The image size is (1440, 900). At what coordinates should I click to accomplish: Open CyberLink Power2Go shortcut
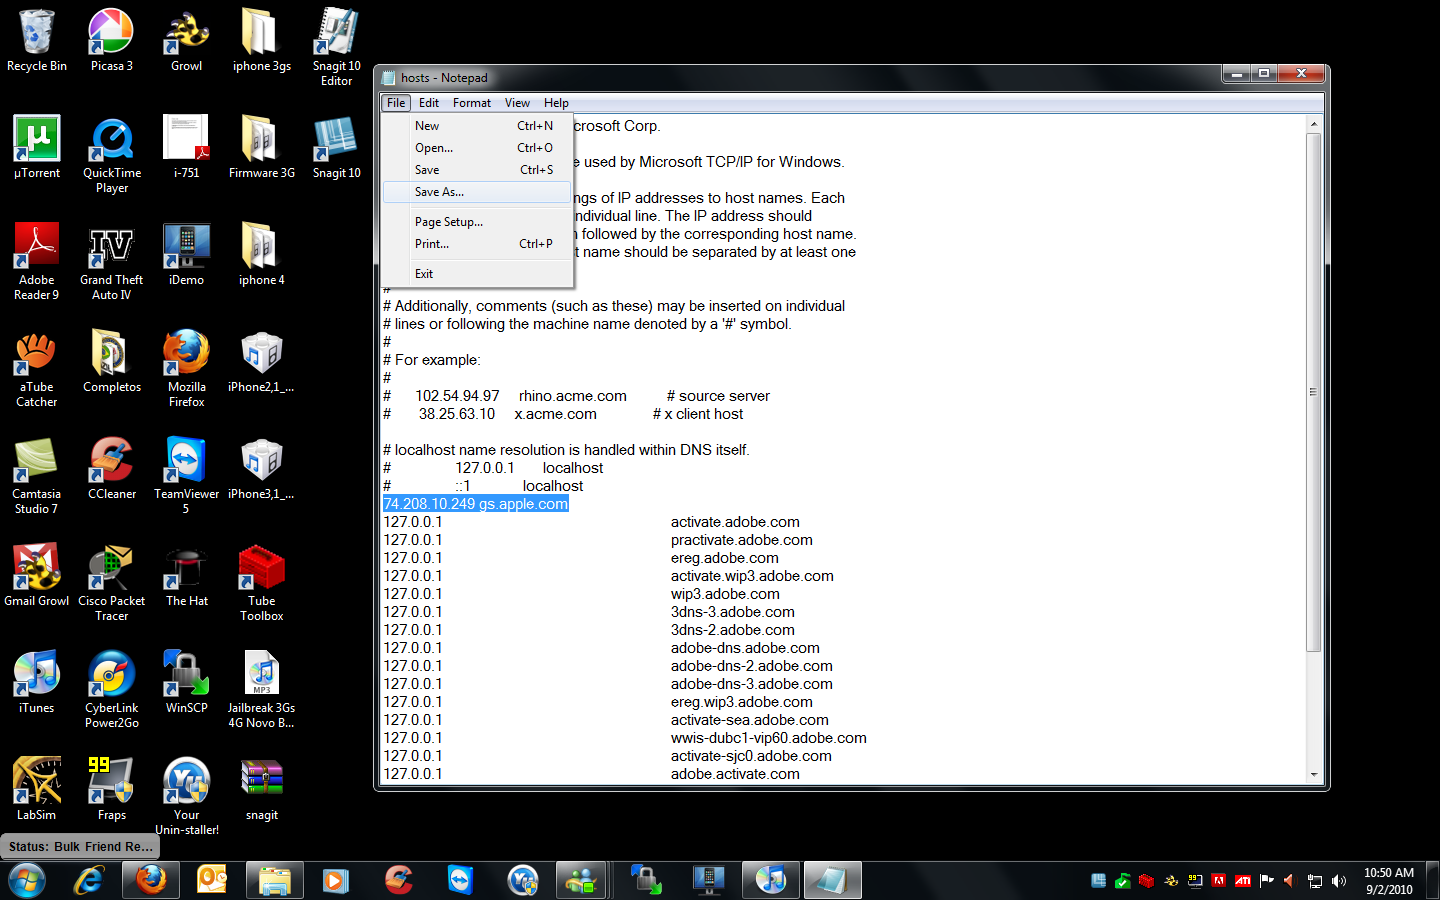[x=112, y=689]
